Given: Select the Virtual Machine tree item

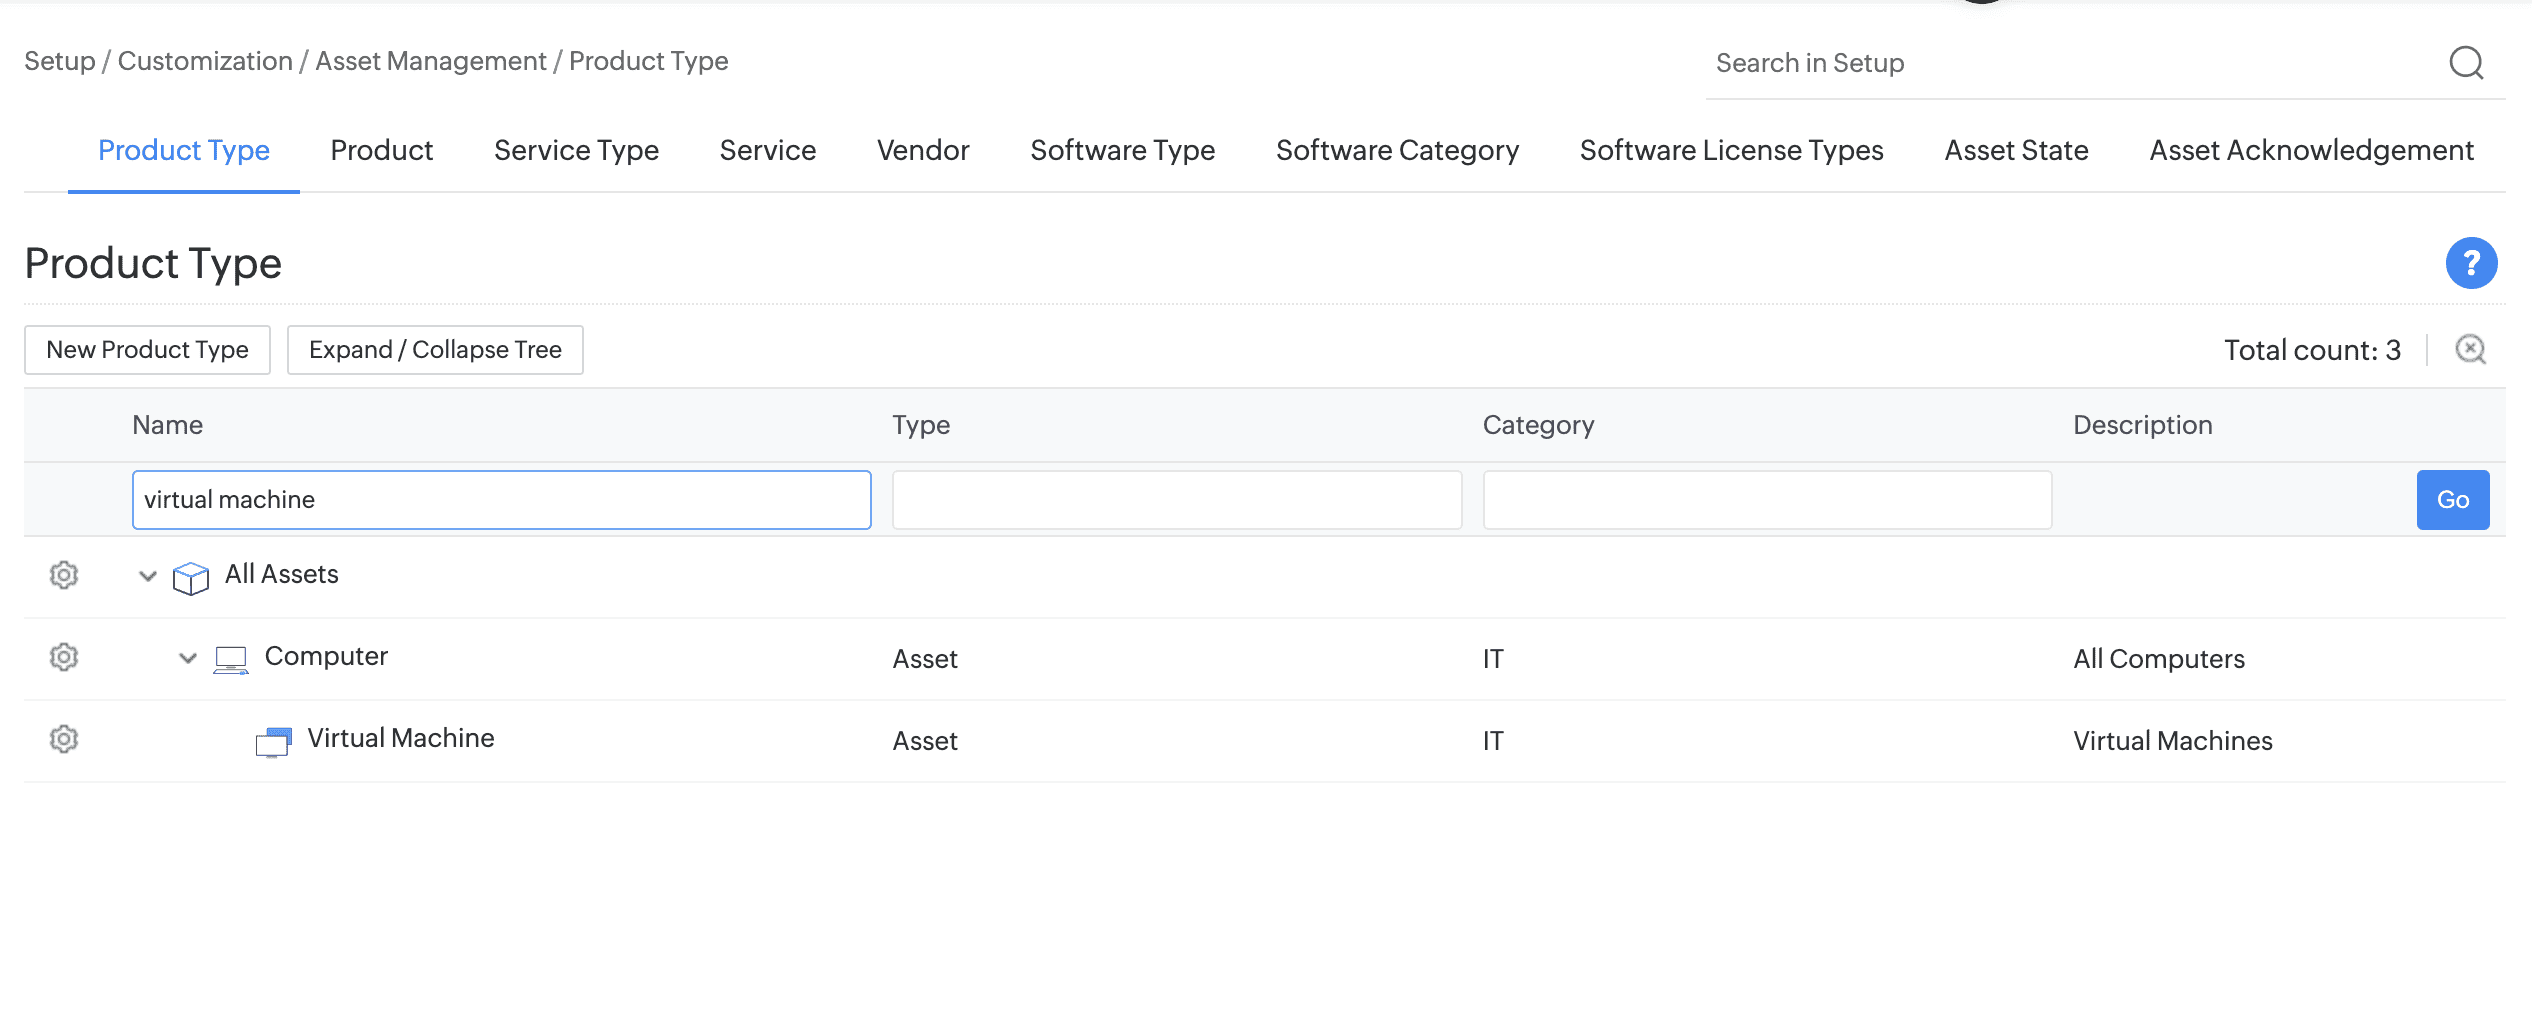Looking at the screenshot, I should 400,738.
